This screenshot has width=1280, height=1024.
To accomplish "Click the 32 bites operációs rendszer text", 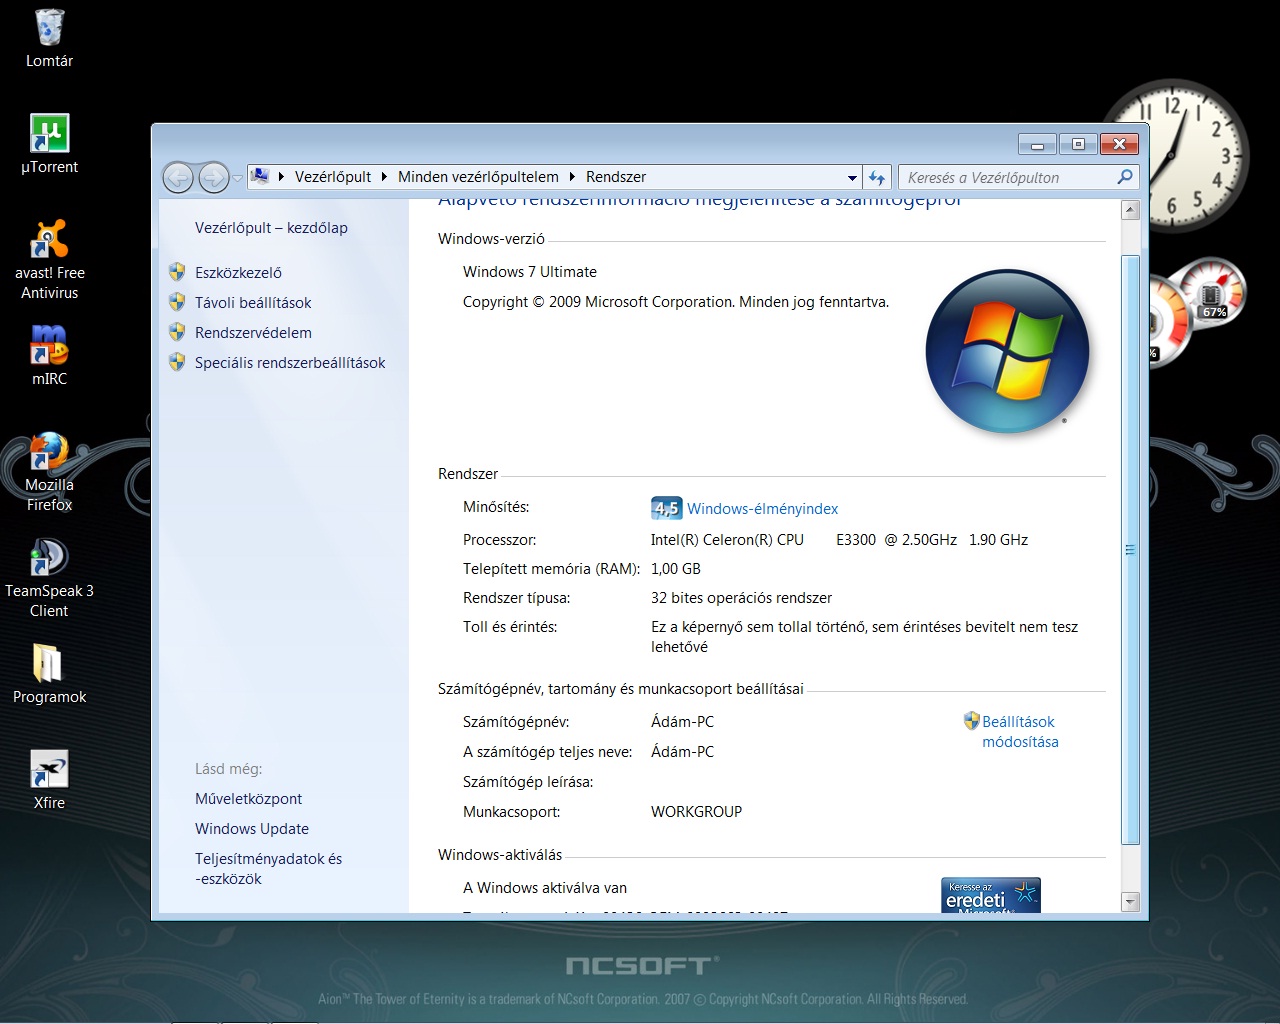I will point(741,598).
